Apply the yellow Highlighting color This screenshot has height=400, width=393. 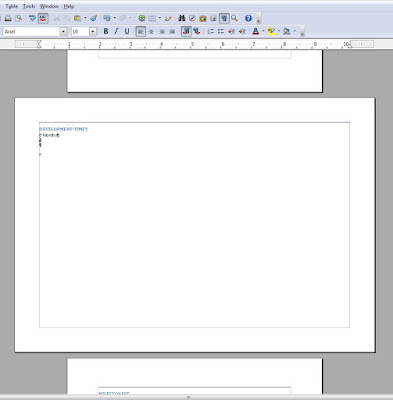tap(271, 31)
